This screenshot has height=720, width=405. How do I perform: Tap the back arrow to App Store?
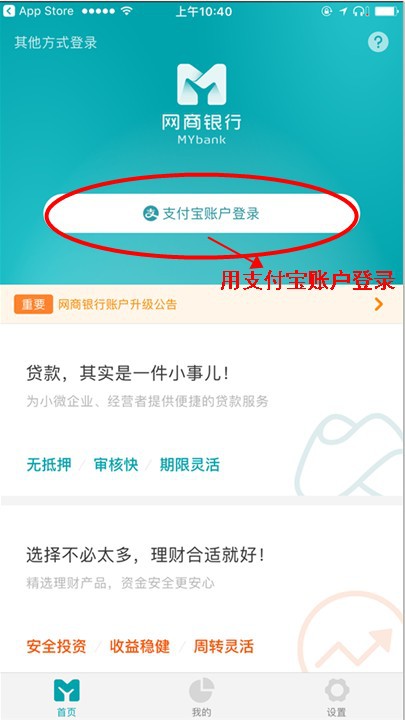(8, 11)
